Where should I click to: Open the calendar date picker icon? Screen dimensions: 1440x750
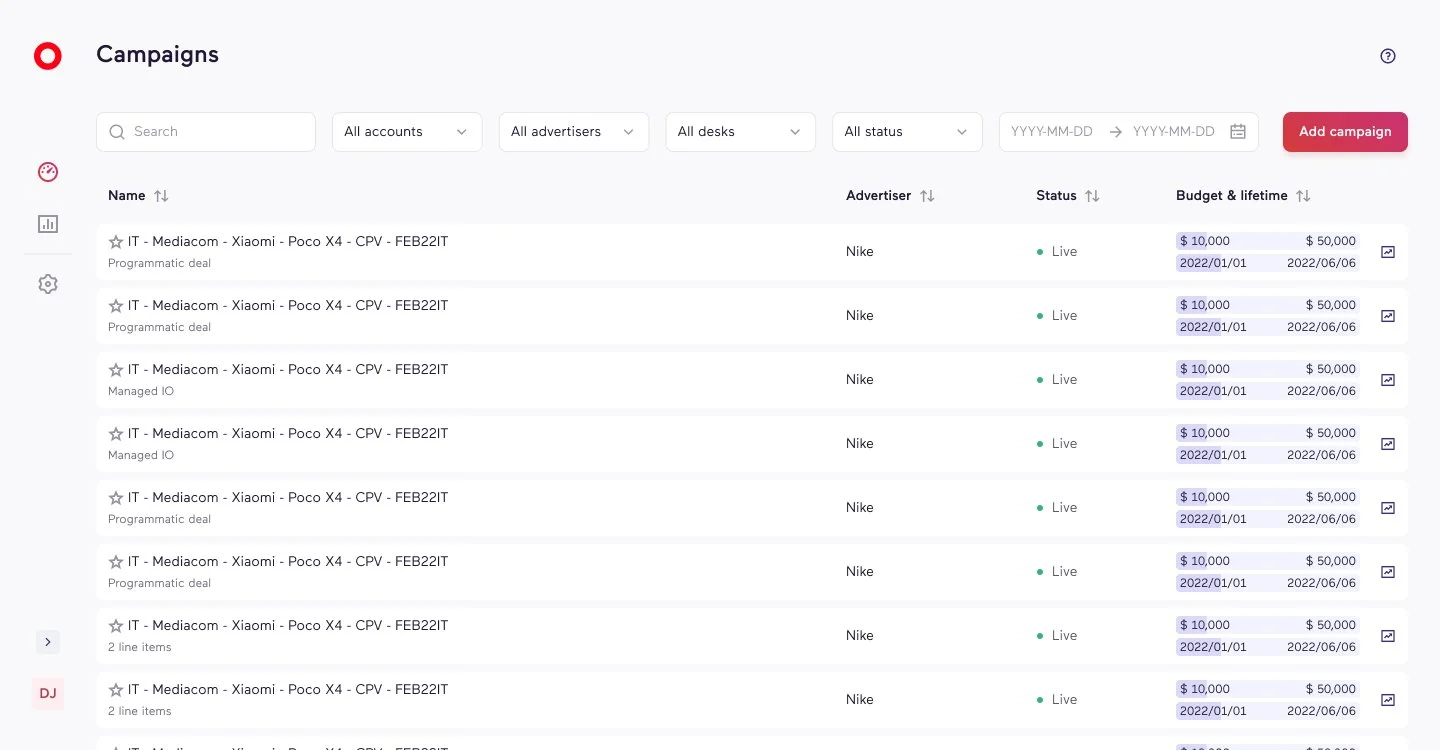(1238, 132)
